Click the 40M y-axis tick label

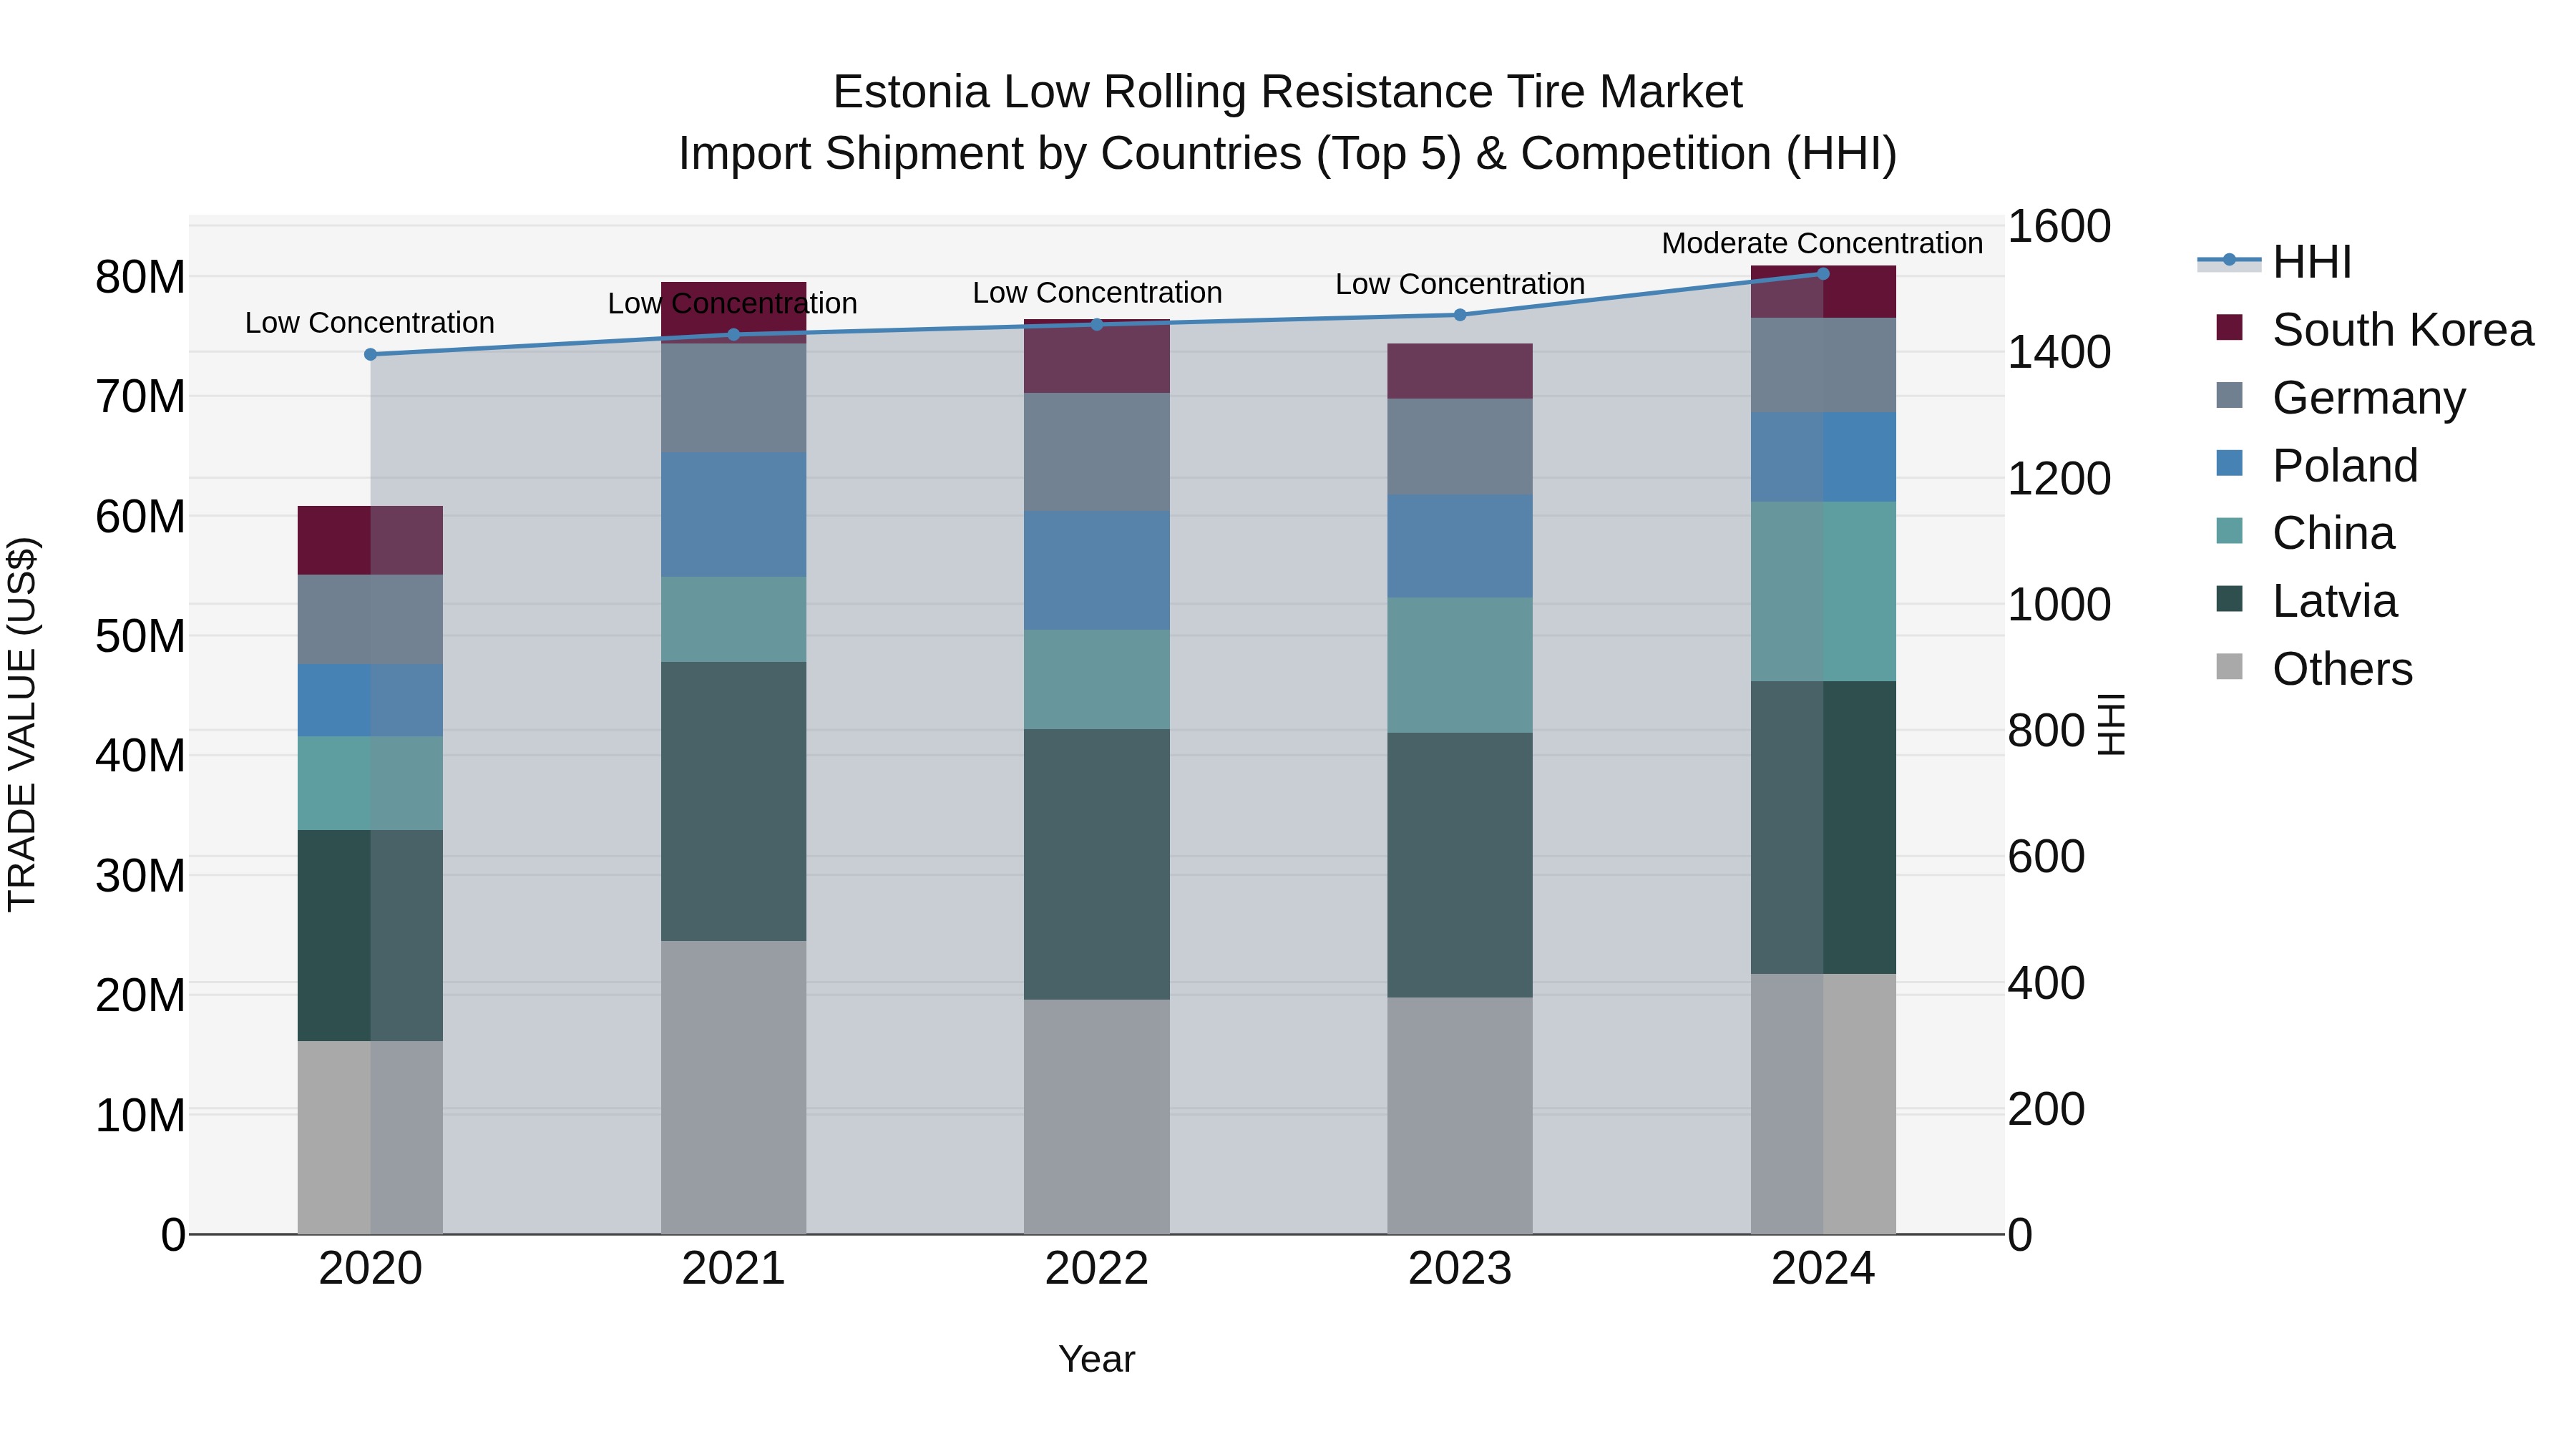tap(140, 755)
